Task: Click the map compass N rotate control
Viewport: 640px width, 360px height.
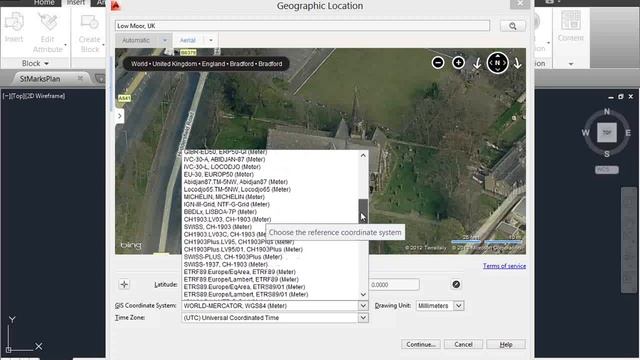Action: click(x=497, y=62)
